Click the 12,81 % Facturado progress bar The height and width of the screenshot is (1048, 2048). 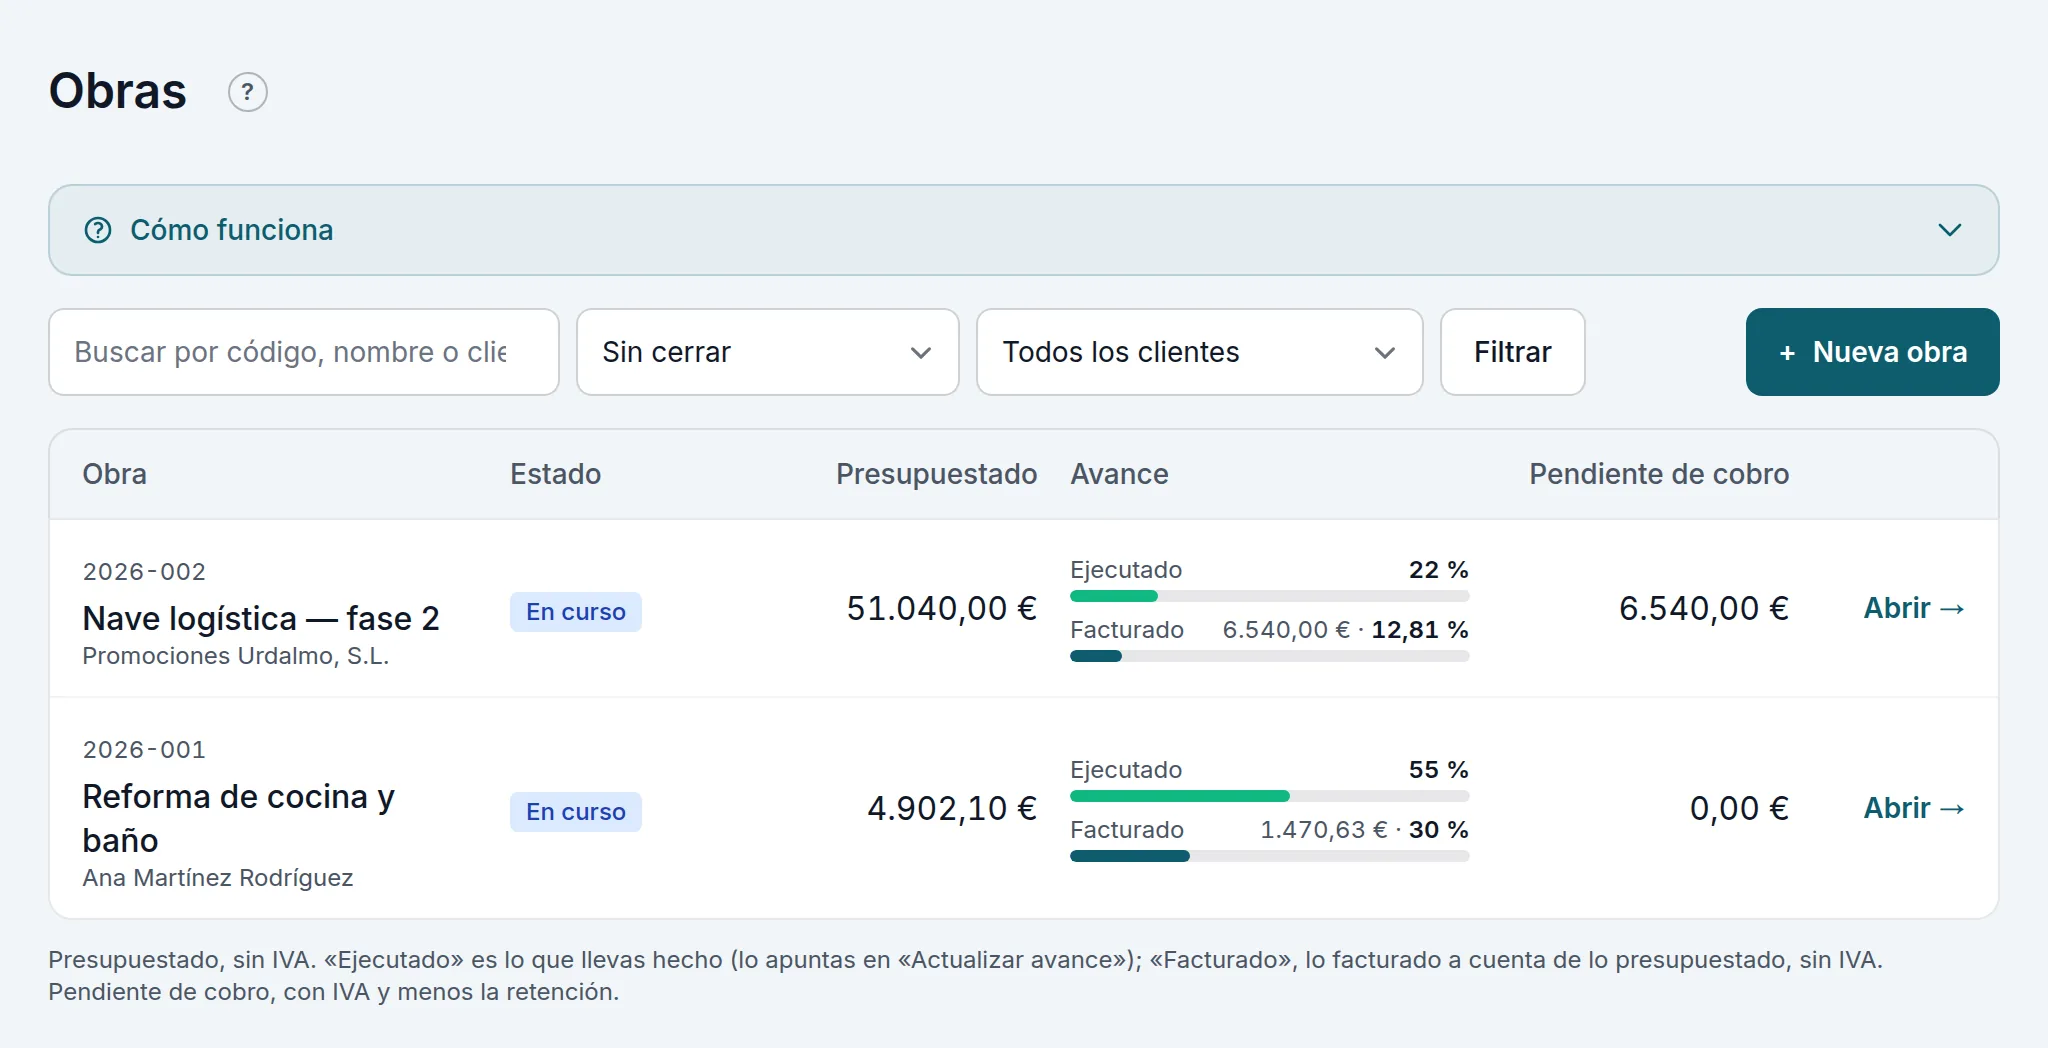pos(1270,656)
